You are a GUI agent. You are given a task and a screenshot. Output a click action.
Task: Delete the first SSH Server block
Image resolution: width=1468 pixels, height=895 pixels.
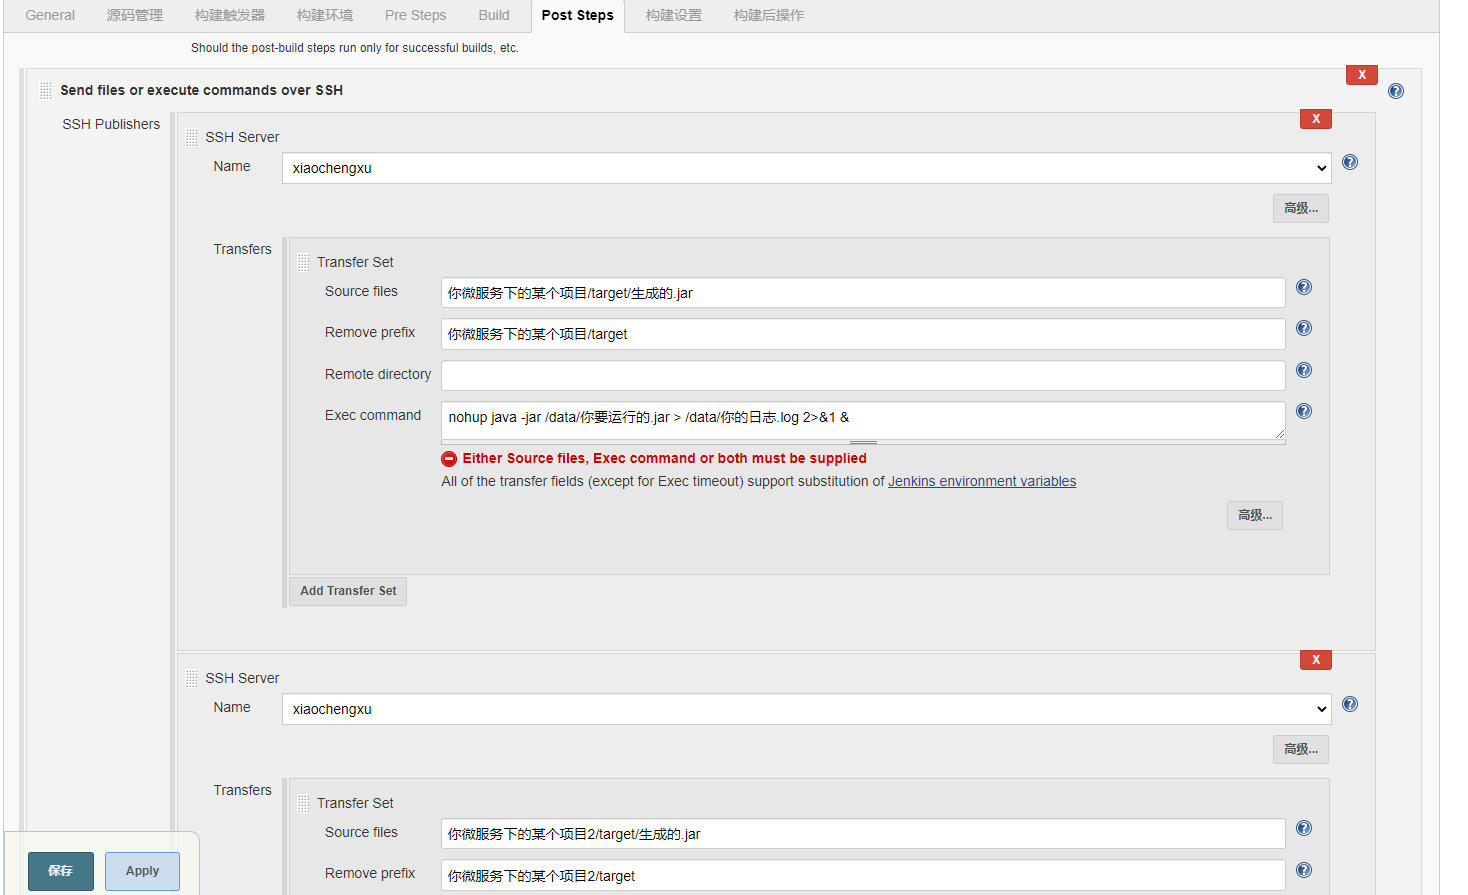(1315, 119)
